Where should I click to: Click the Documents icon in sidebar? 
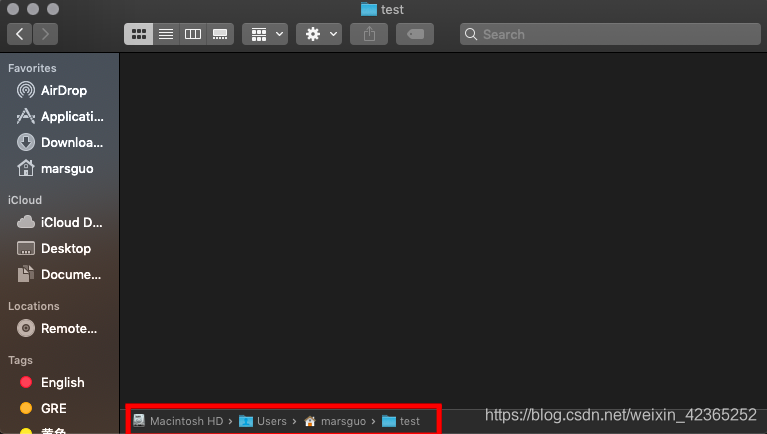click(26, 274)
